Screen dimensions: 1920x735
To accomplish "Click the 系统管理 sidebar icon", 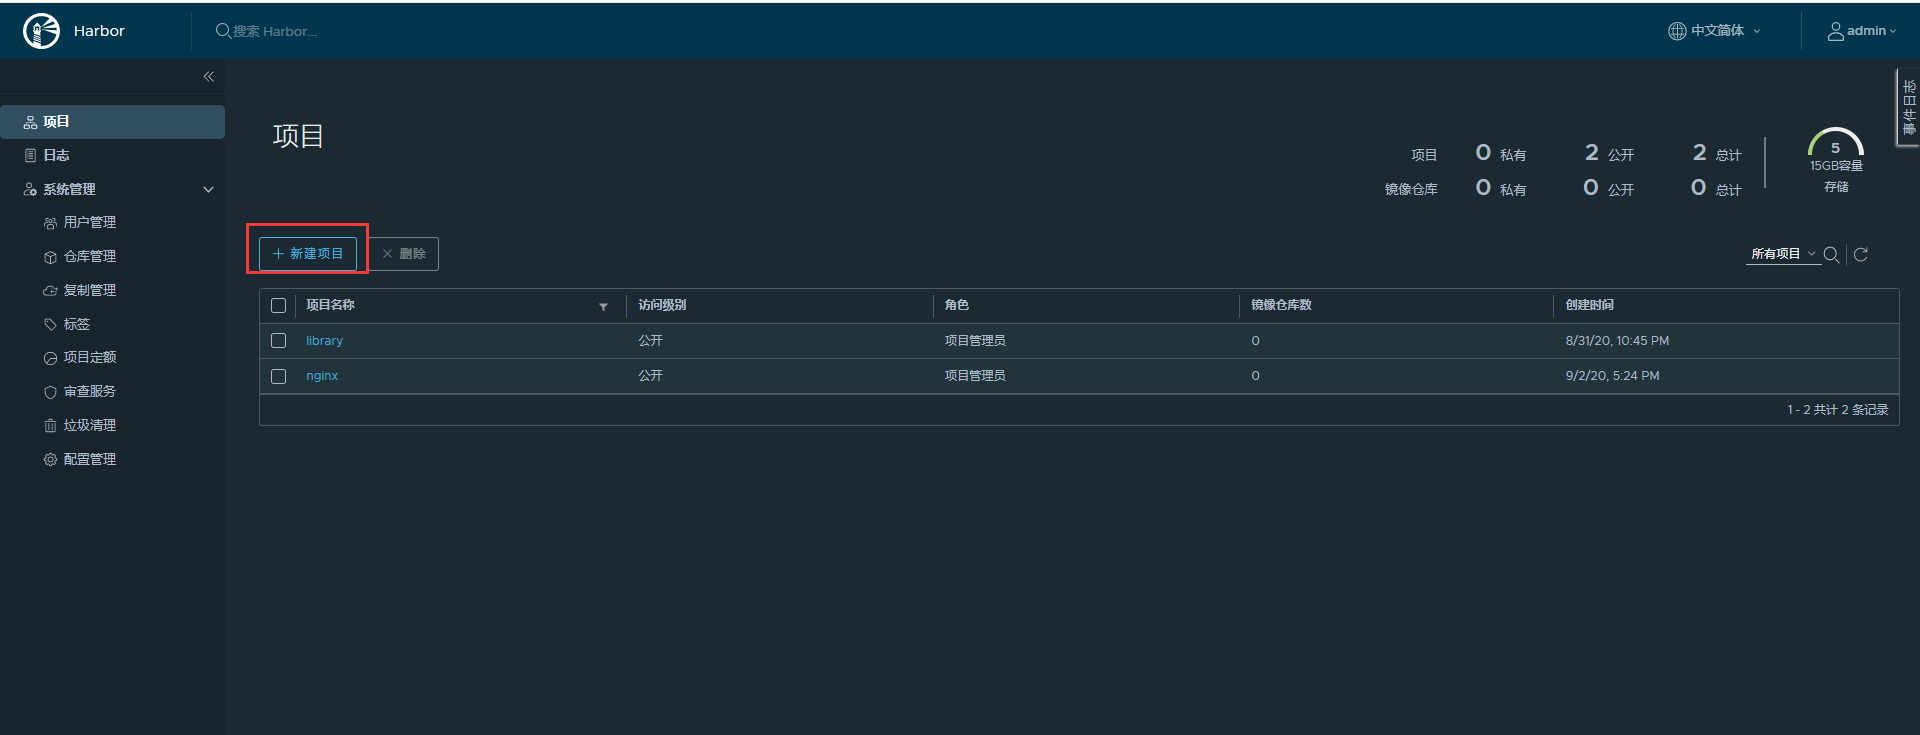I will (30, 189).
